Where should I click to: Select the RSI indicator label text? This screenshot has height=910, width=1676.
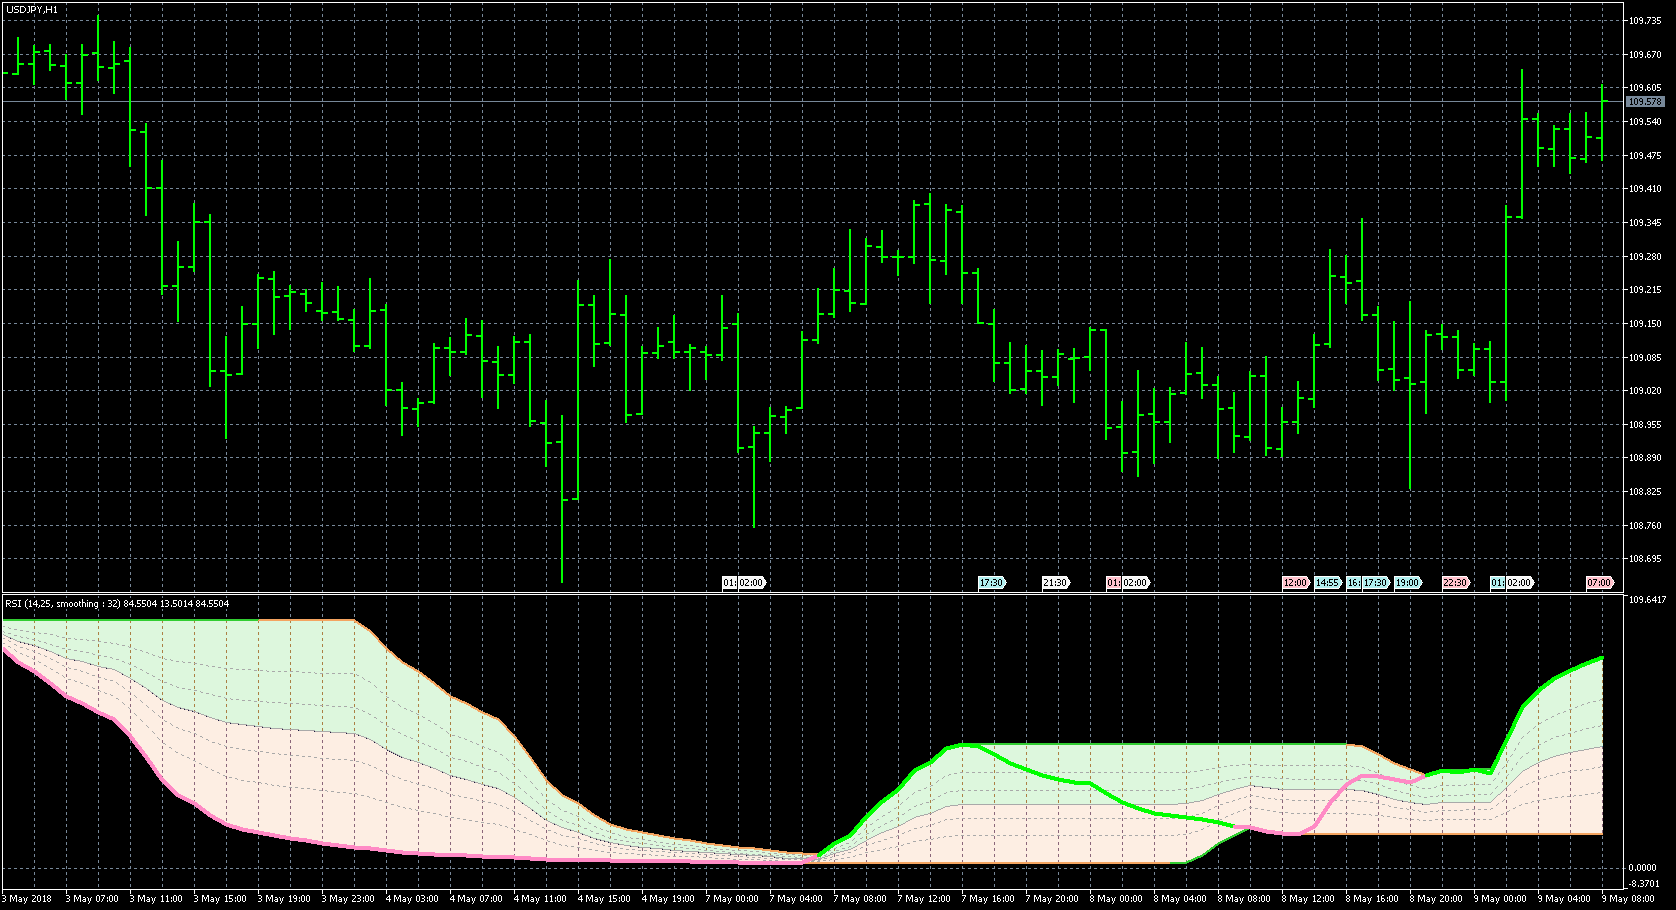(117, 604)
